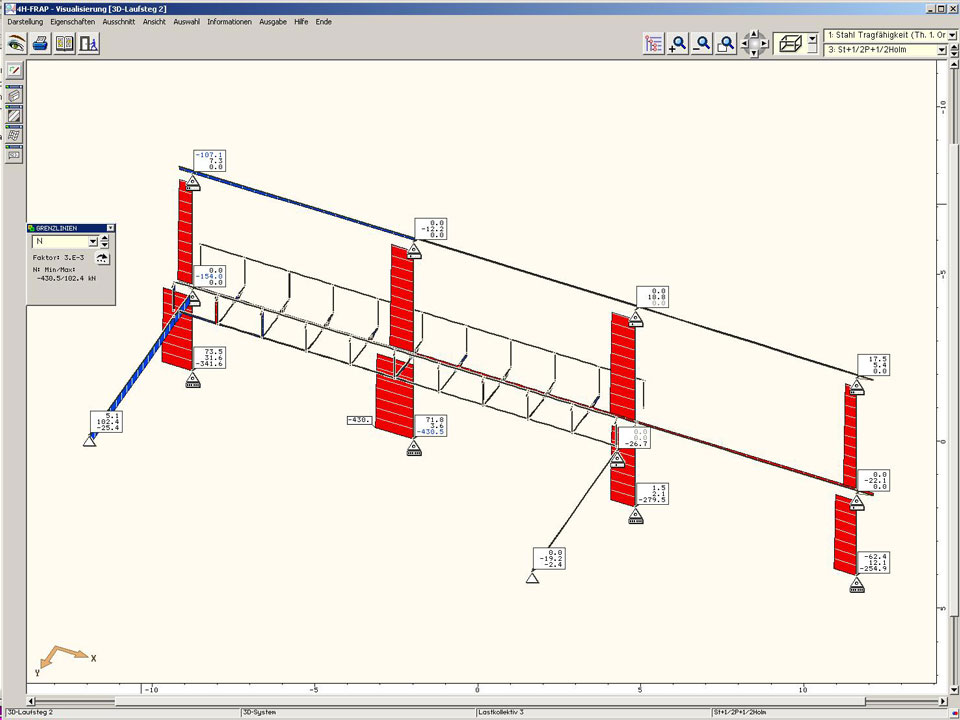Viewport: 960px width, 720px height.
Task: Click the zoom in magnifier icon
Action: click(x=679, y=44)
